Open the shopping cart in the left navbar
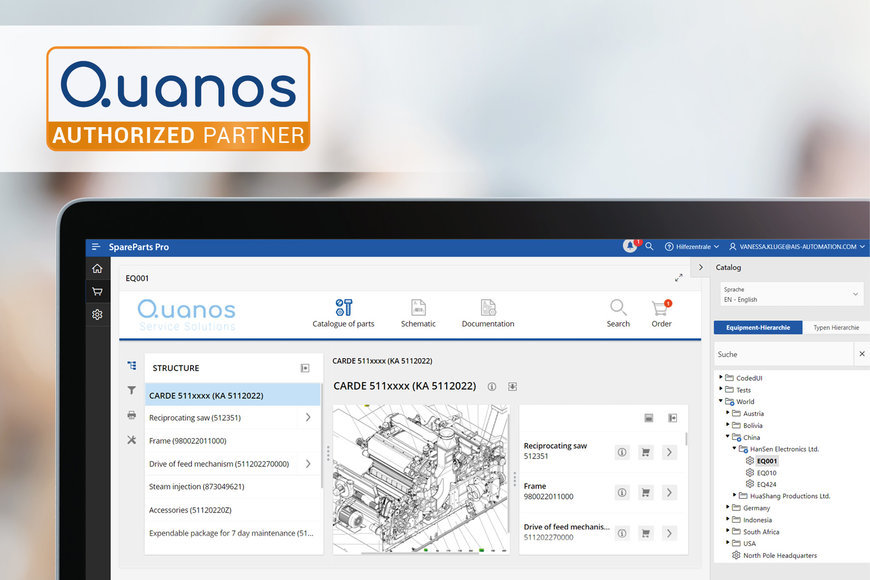Viewport: 870px width, 580px height. 96,291
